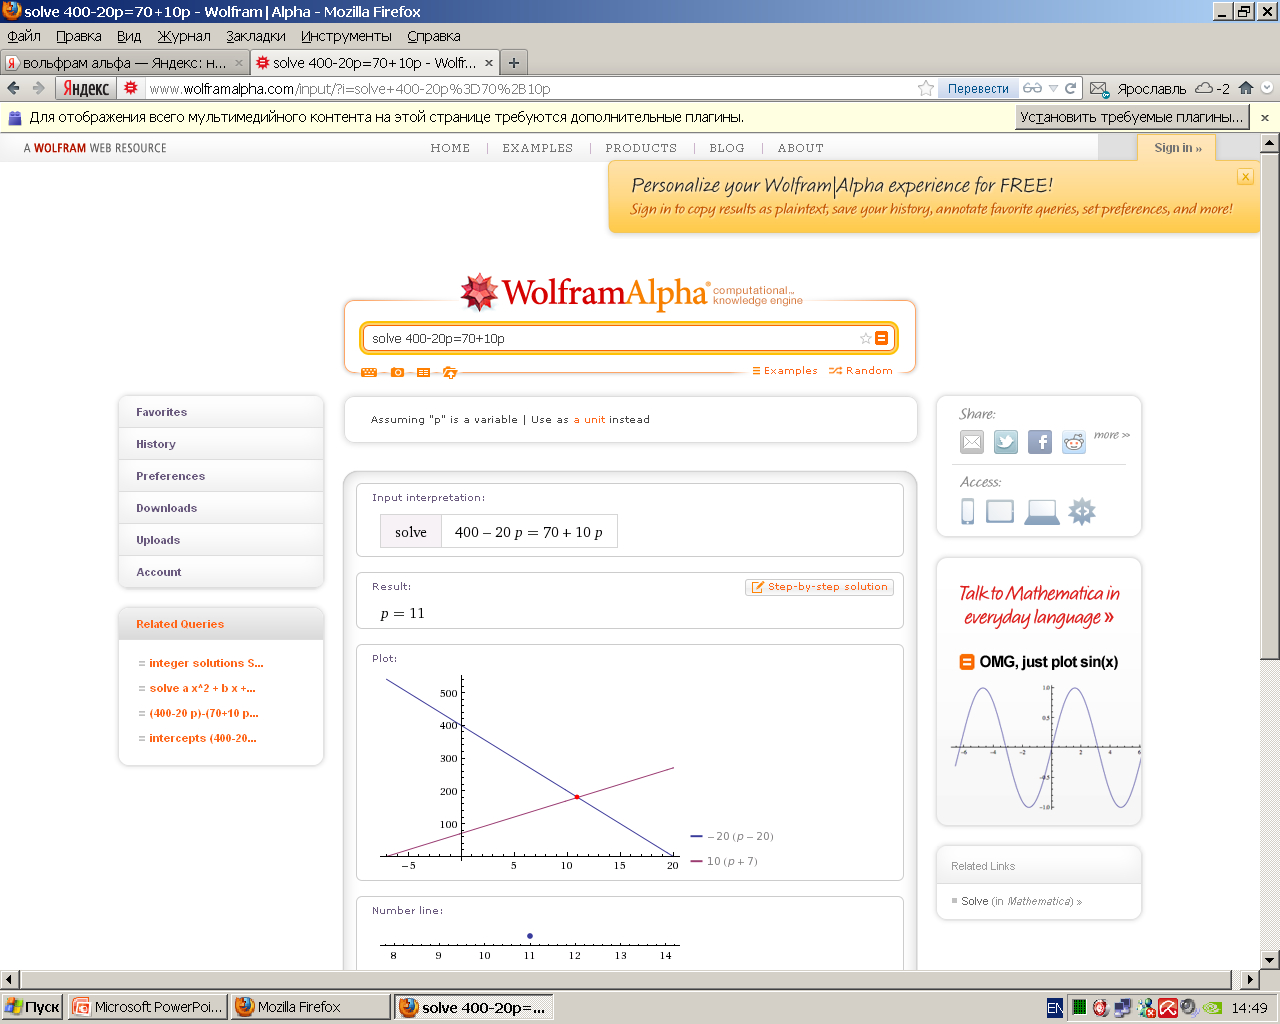Click the image input camera icon
This screenshot has height=1024, width=1280.
click(x=397, y=372)
